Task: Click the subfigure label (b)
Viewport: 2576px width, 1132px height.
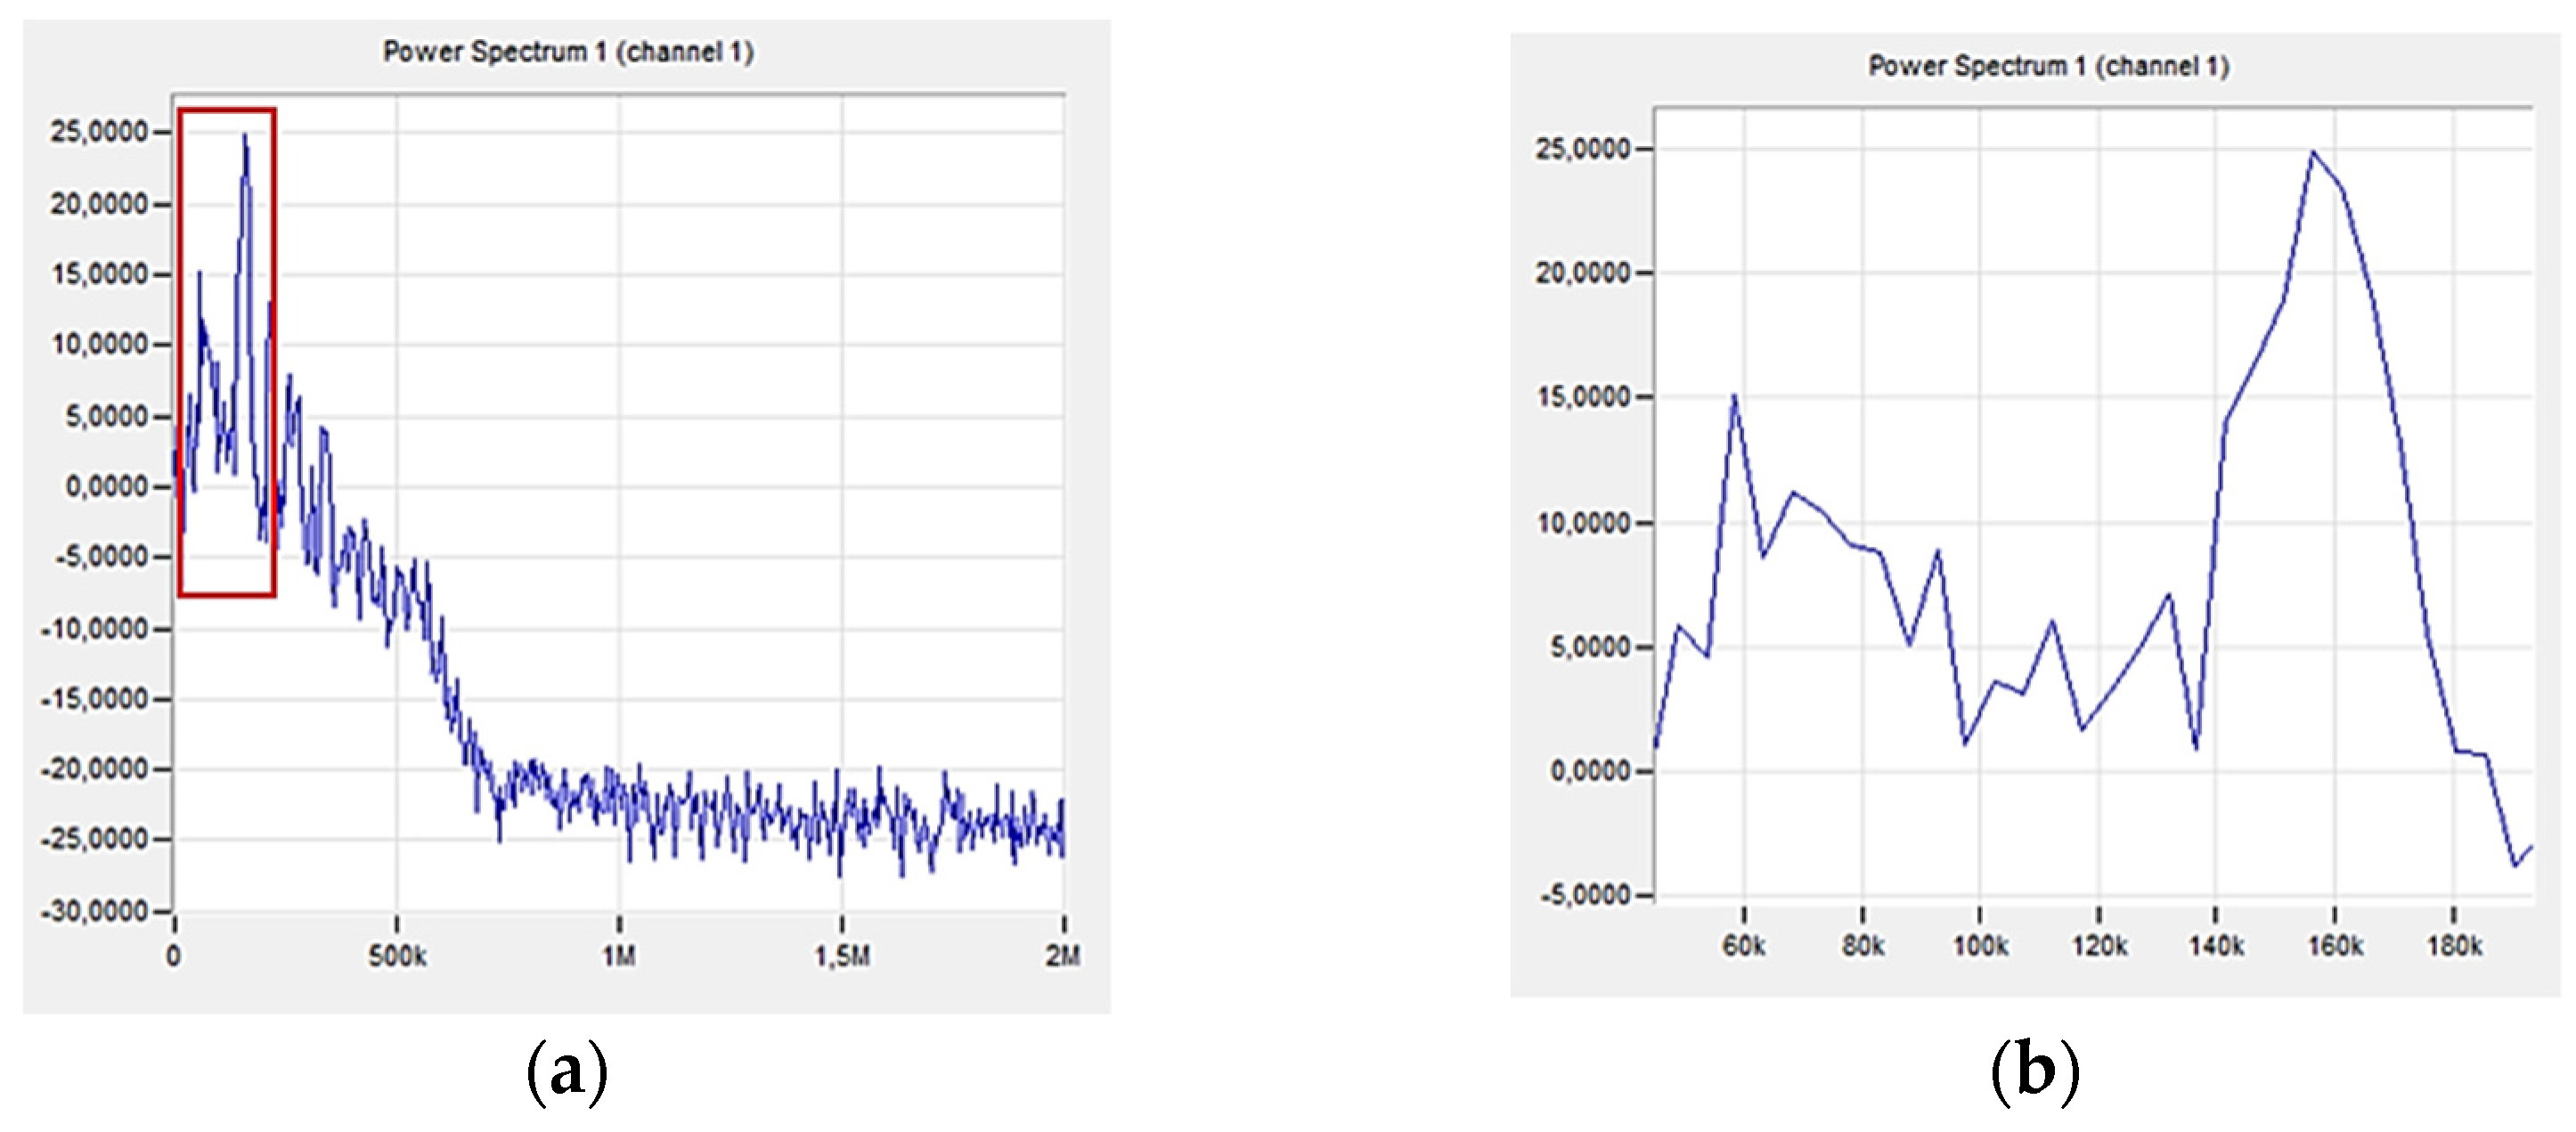Action: click(2034, 1072)
